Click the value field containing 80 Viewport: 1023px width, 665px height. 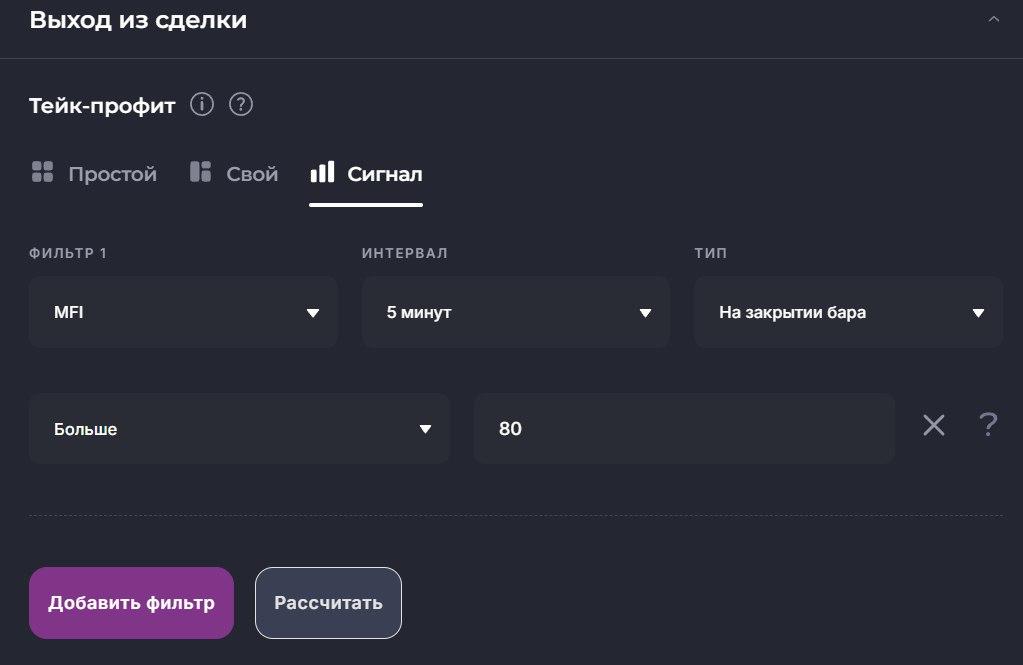click(x=683, y=429)
